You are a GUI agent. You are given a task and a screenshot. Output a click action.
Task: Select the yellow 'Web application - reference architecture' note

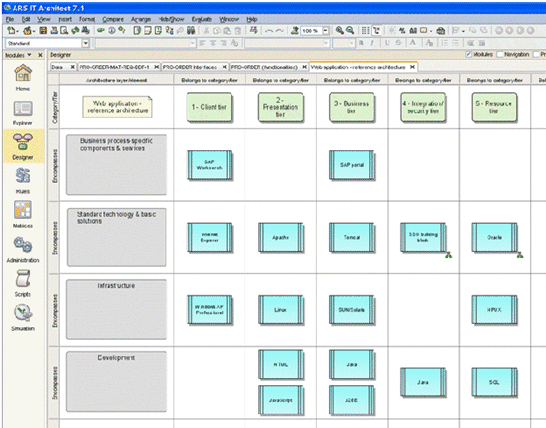[117, 107]
